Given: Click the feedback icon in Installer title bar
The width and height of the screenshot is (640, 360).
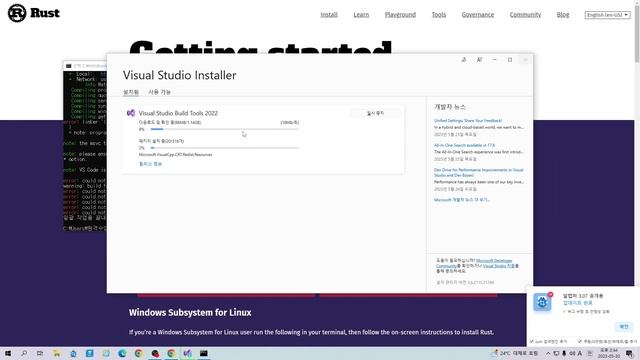Looking at the screenshot, I should coord(479,60).
